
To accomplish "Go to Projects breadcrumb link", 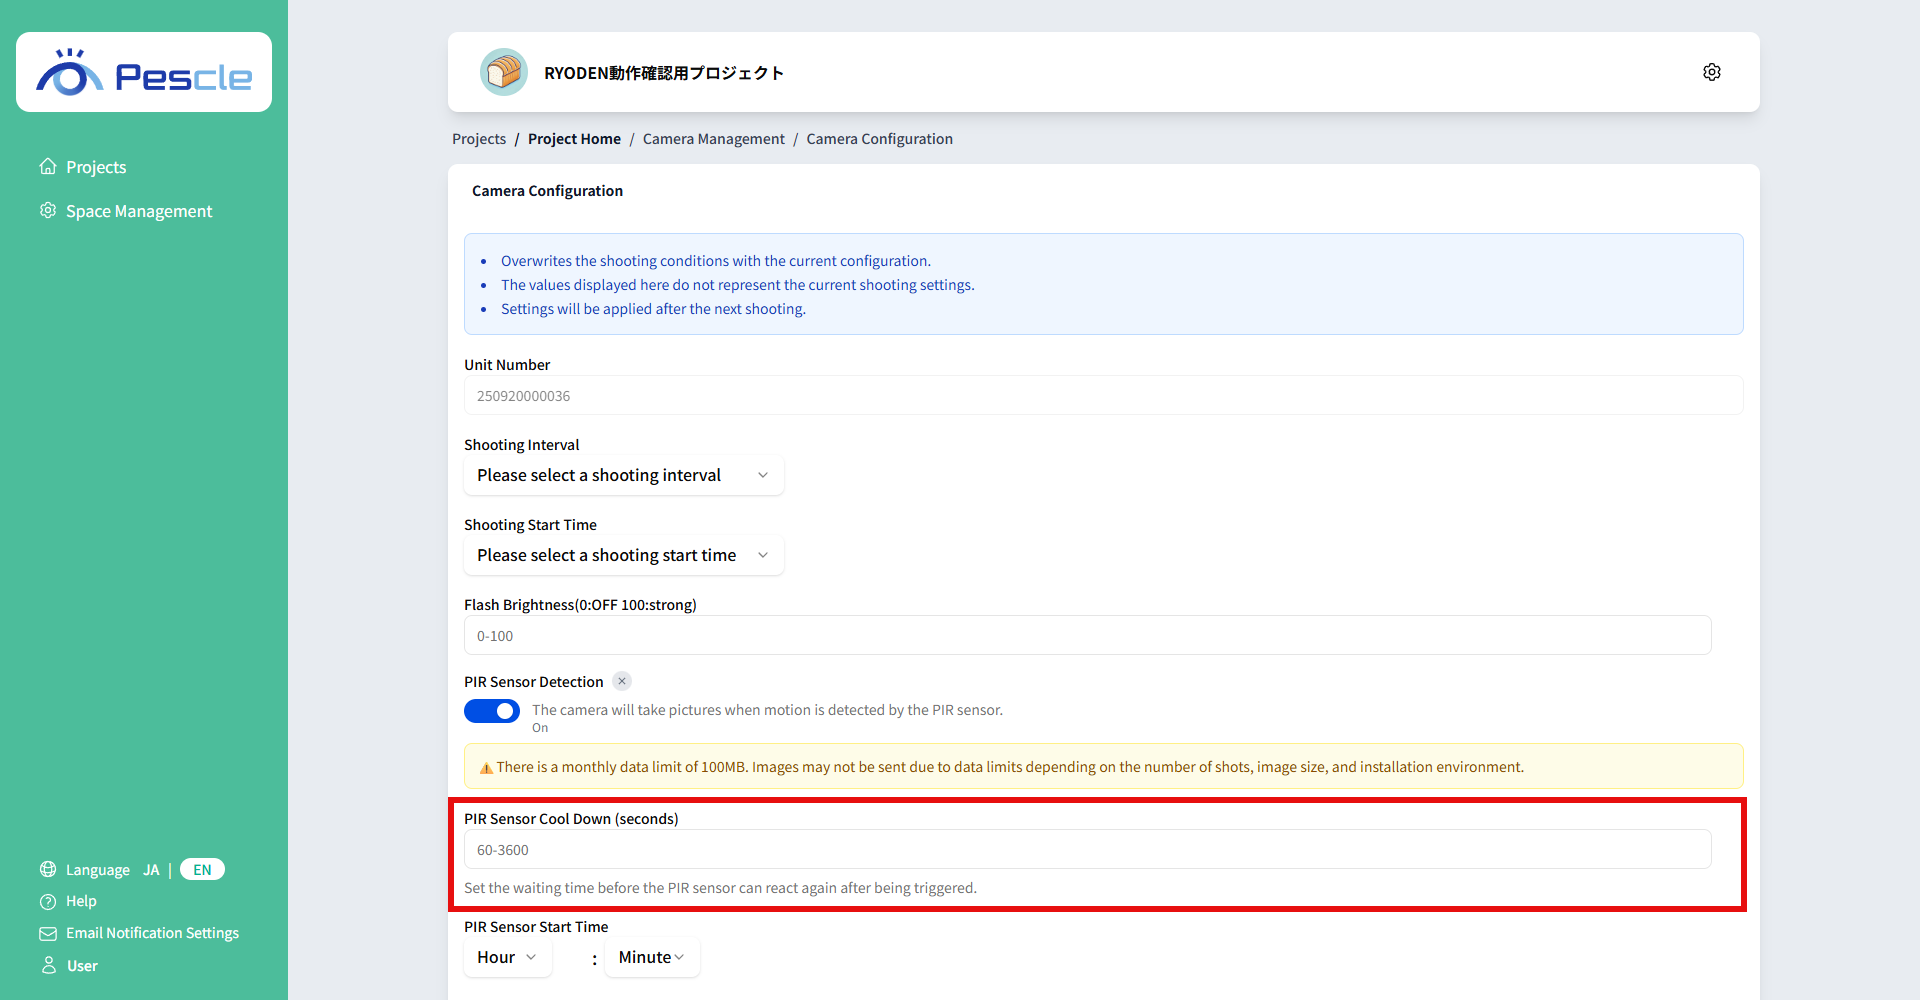I will pyautogui.click(x=479, y=139).
